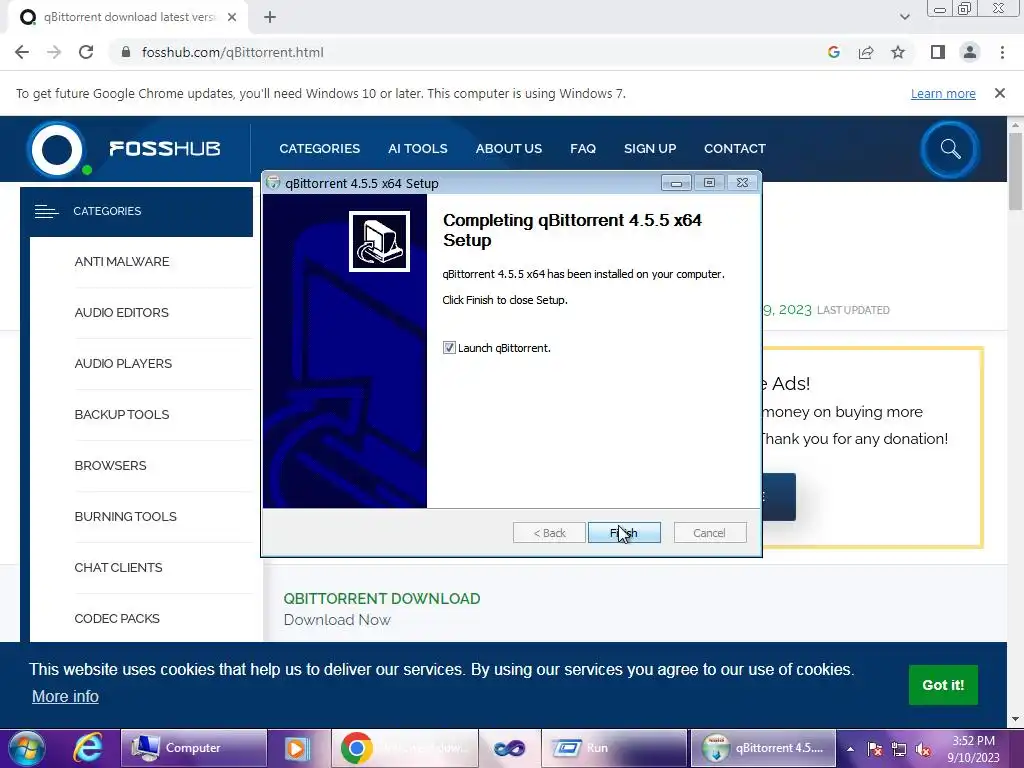Click the browser back arrow
The height and width of the screenshot is (768, 1024).
(x=22, y=52)
